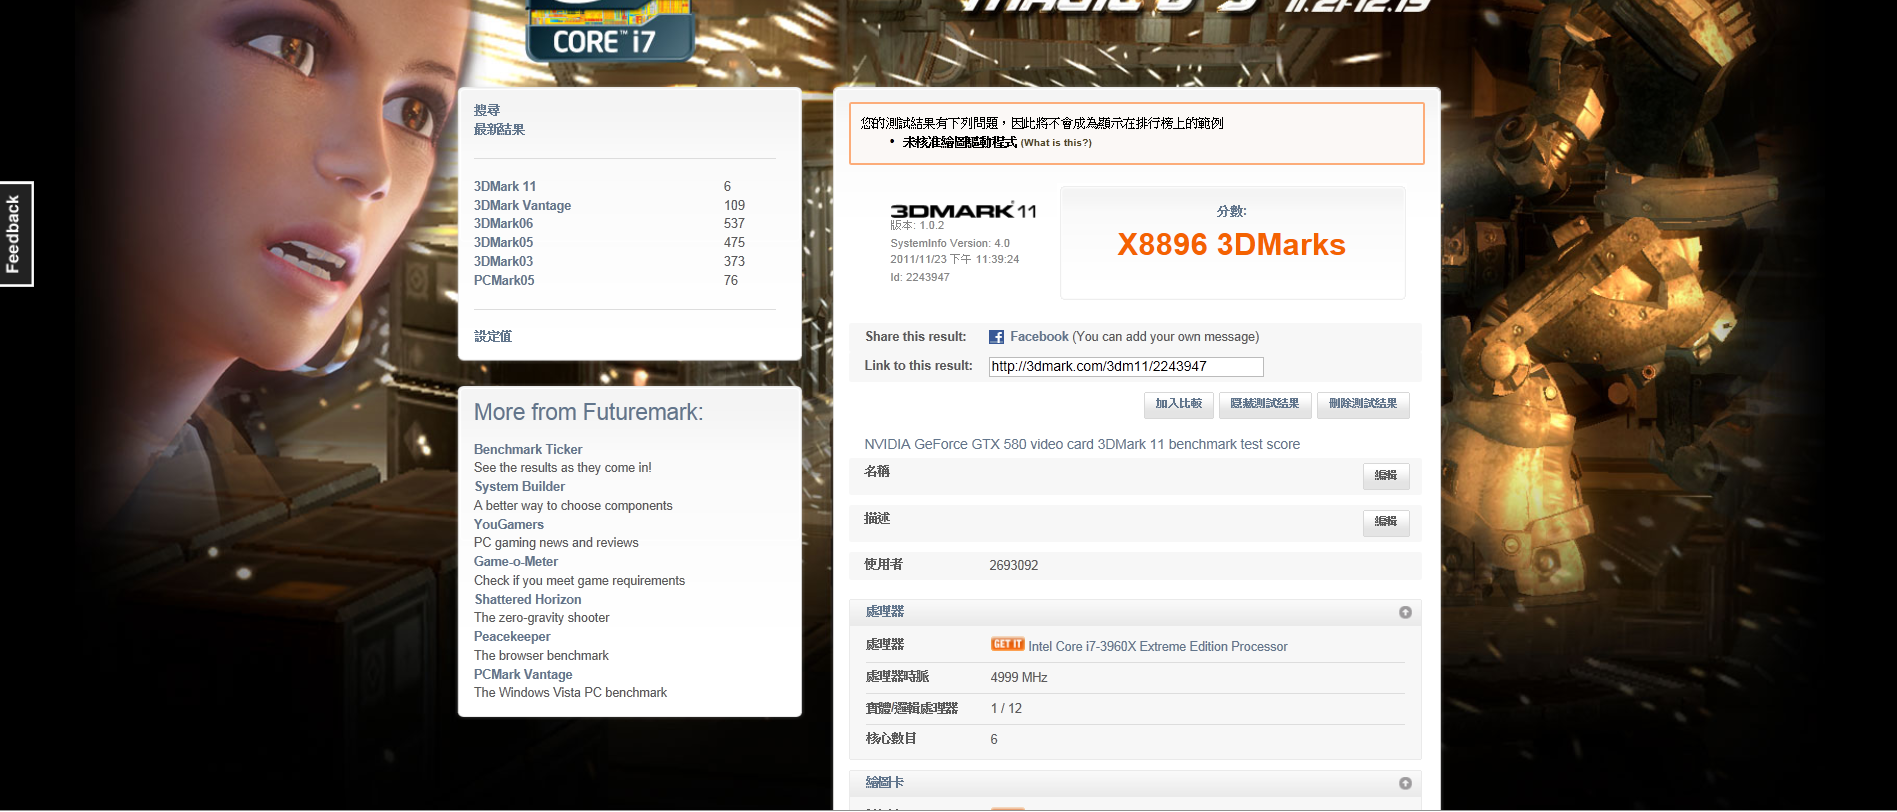
Task: Click the Intel Core i7 logo badge
Action: pos(610,30)
